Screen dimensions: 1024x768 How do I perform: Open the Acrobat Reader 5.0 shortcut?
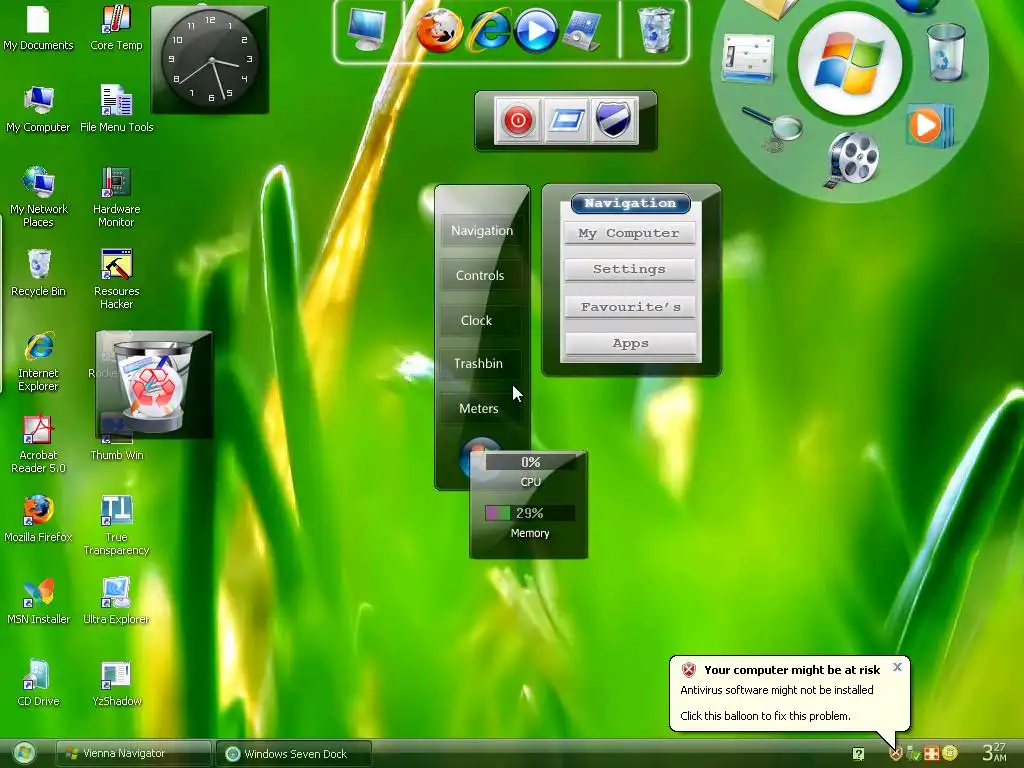pyautogui.click(x=38, y=443)
